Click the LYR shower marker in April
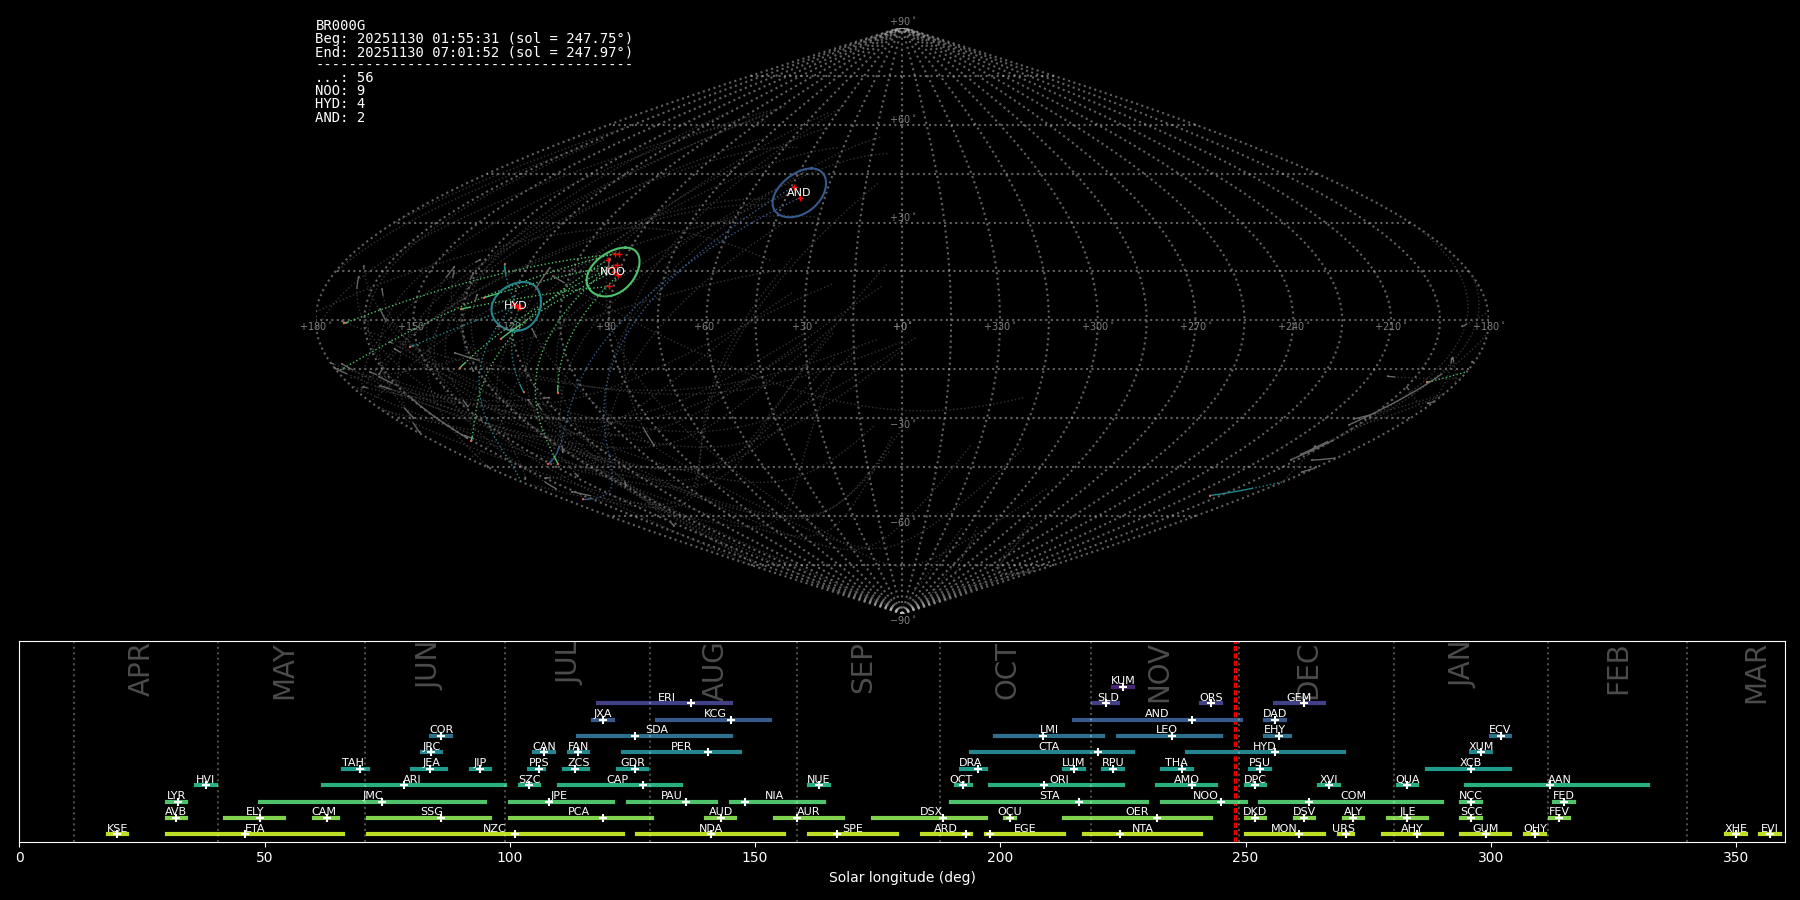This screenshot has width=1800, height=900. 178,802
